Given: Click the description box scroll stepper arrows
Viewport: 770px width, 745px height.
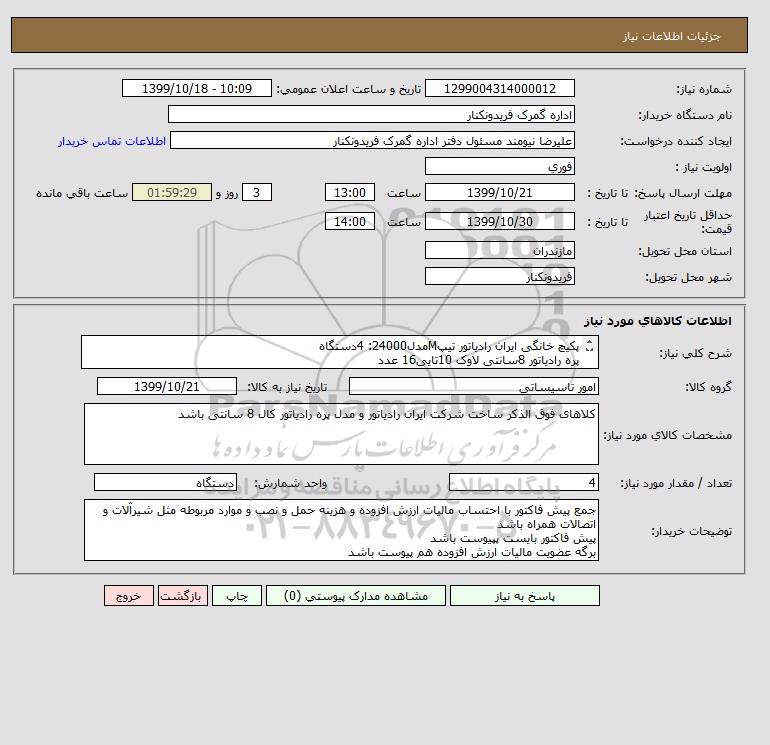Looking at the screenshot, I should [x=590, y=346].
